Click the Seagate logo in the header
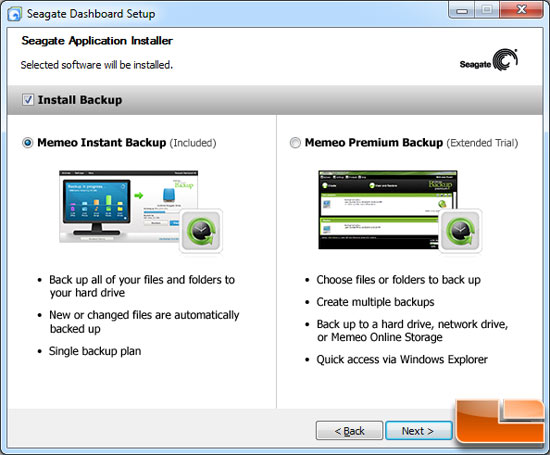Image resolution: width=550 pixels, height=455 pixels. [488, 60]
